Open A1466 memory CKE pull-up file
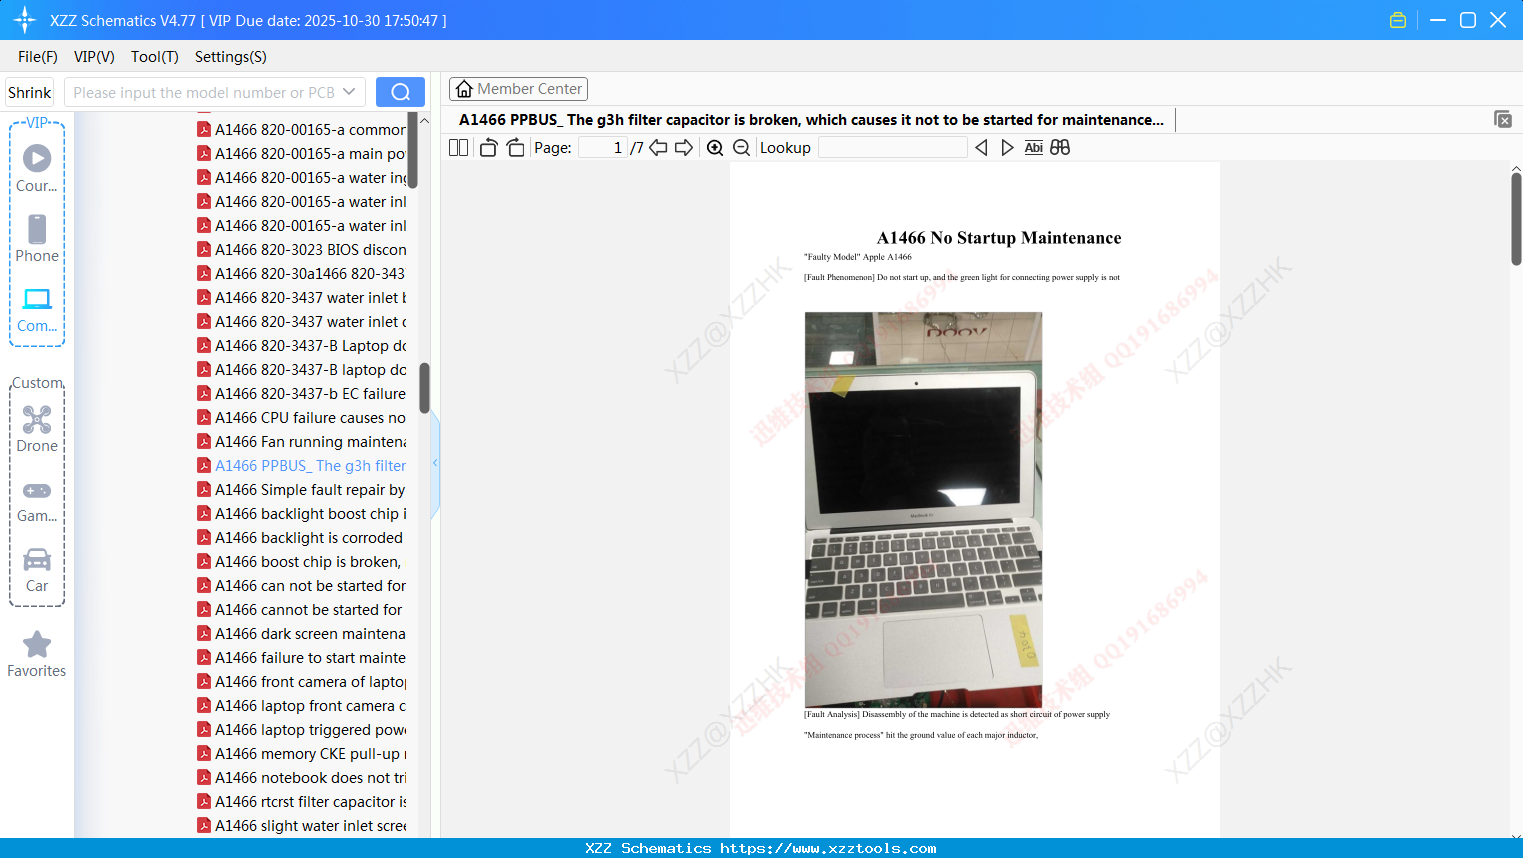The image size is (1523, 858). tap(302, 754)
